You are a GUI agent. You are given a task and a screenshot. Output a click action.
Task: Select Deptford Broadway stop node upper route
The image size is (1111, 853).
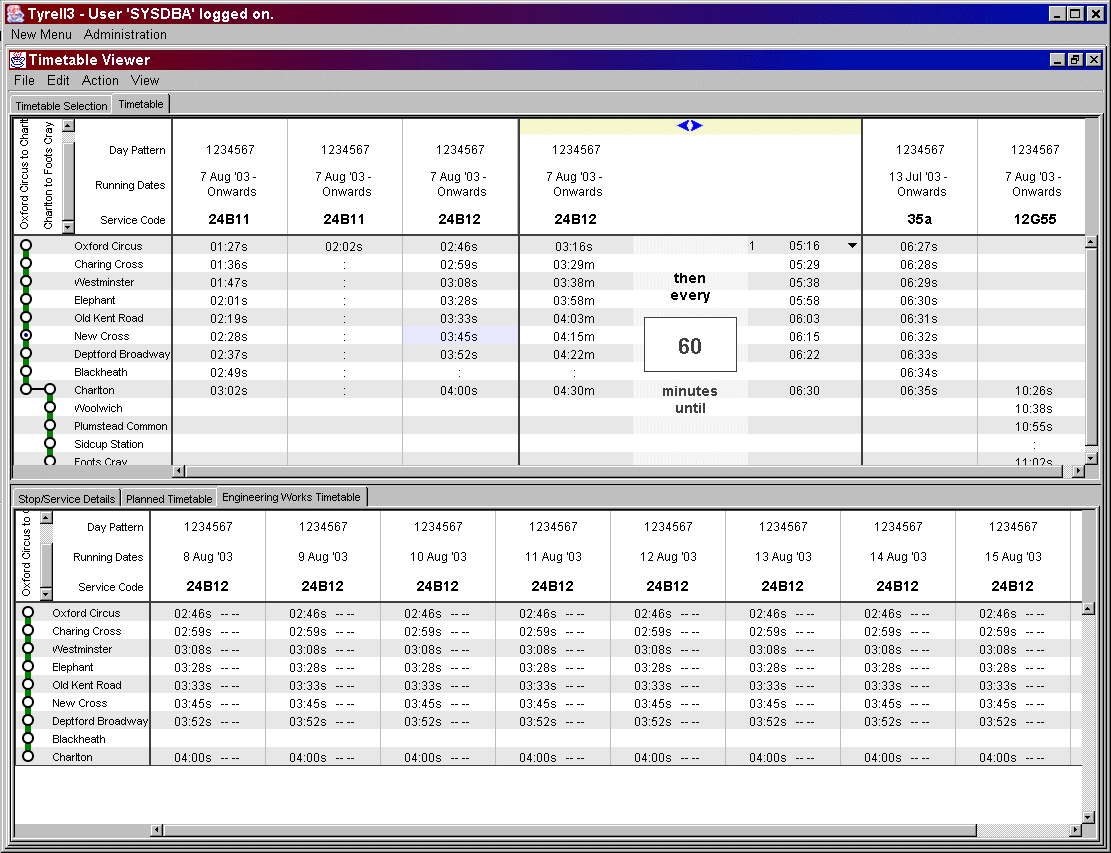click(x=26, y=353)
